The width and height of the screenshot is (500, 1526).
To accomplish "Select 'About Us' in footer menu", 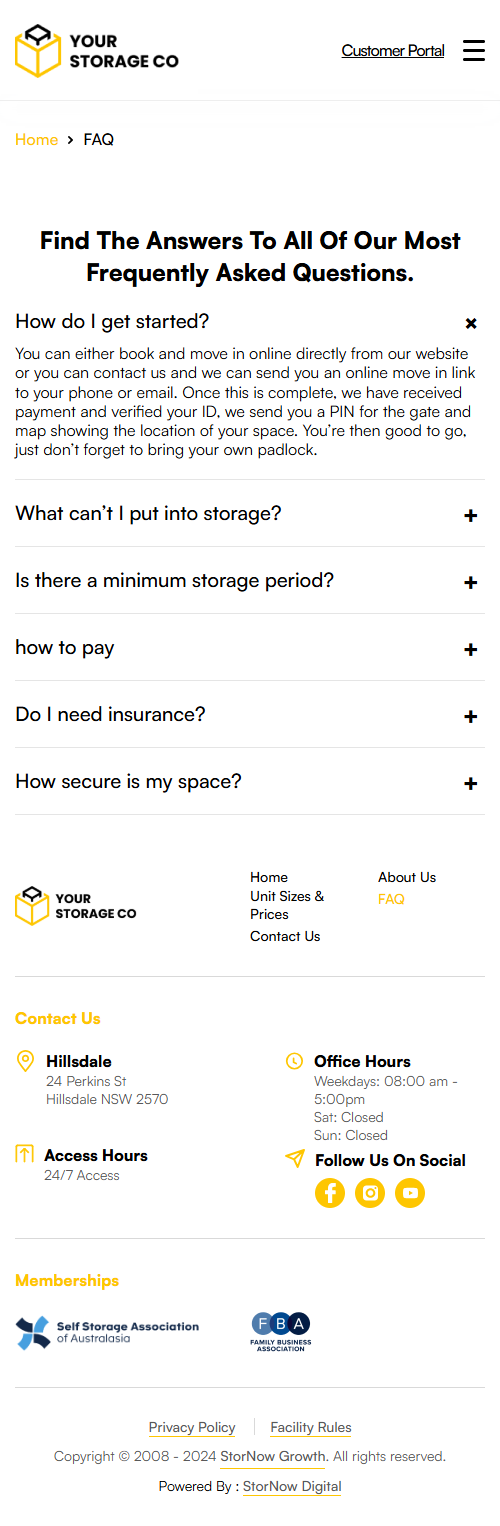I will (x=407, y=877).
